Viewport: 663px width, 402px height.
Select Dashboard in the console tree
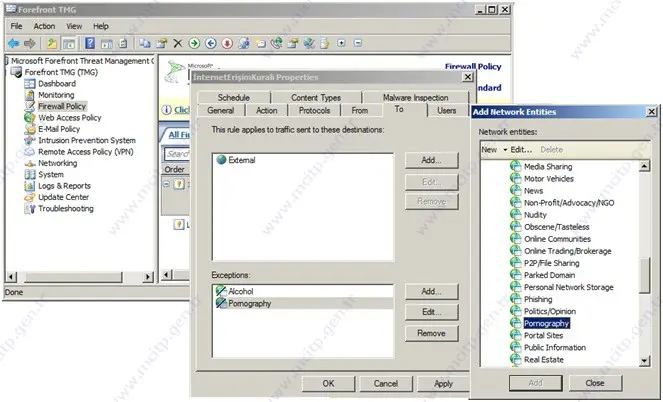57,84
